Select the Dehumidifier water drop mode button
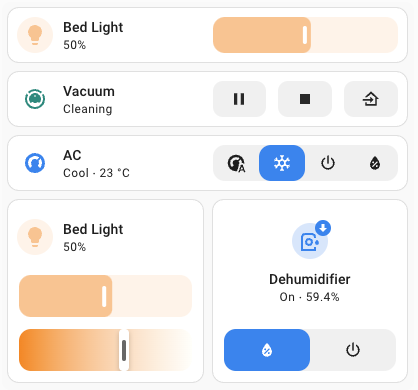The height and width of the screenshot is (390, 418). pos(267,350)
